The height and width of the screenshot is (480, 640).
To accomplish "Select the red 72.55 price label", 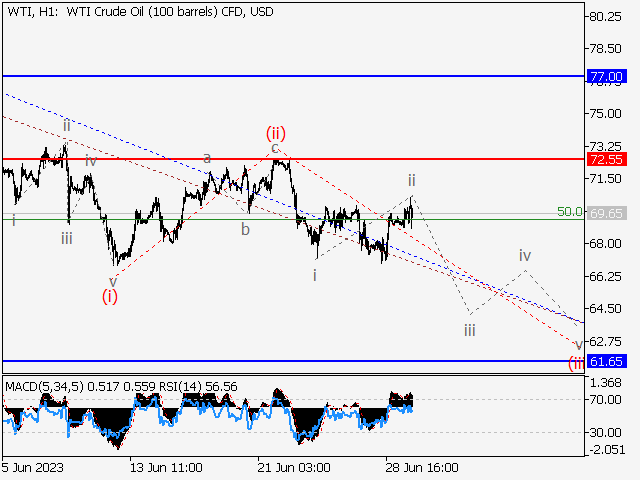I will coord(607,159).
